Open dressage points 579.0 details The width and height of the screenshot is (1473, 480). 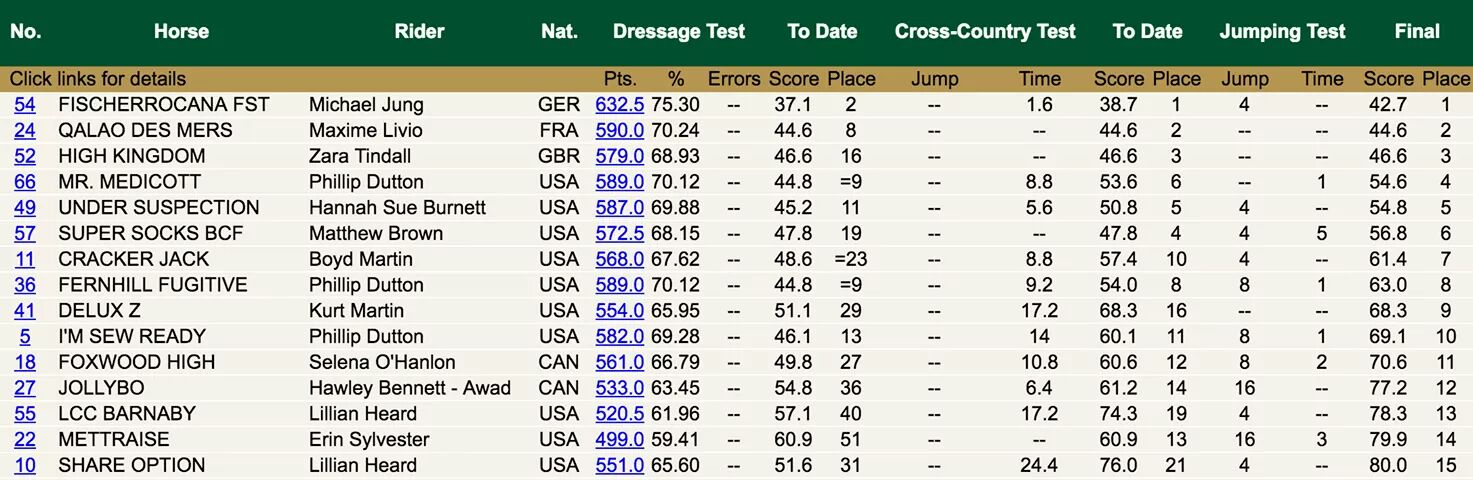[x=619, y=157]
